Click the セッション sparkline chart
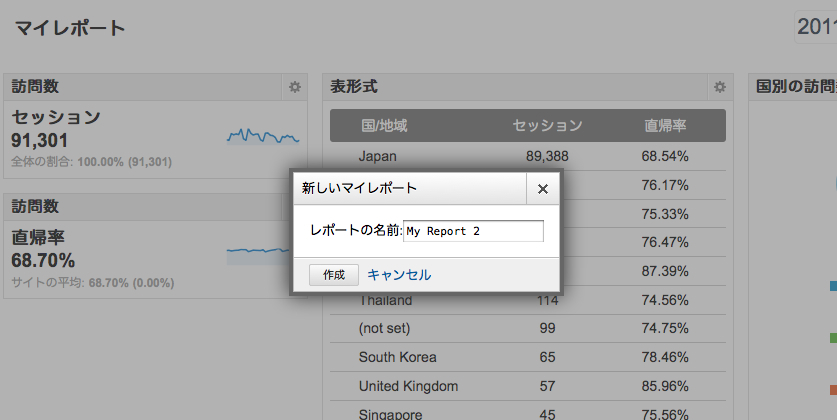 pos(263,137)
